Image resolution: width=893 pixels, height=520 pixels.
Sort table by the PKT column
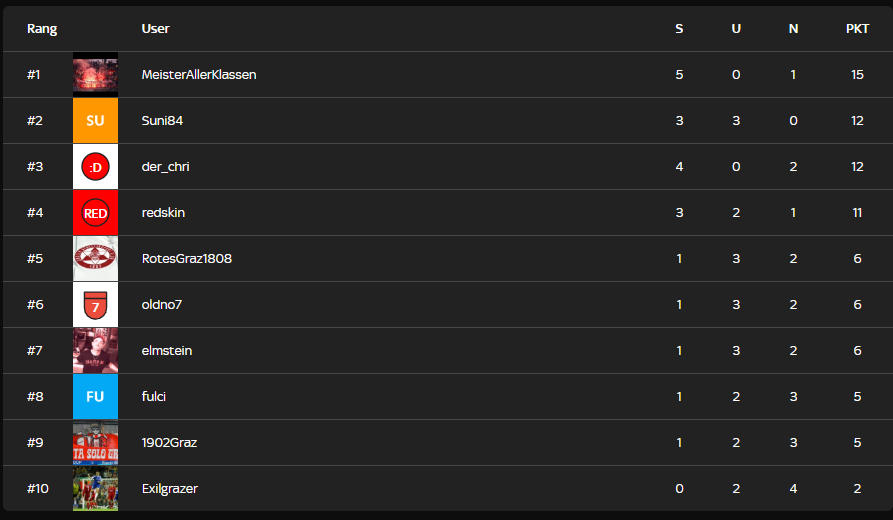coord(857,29)
